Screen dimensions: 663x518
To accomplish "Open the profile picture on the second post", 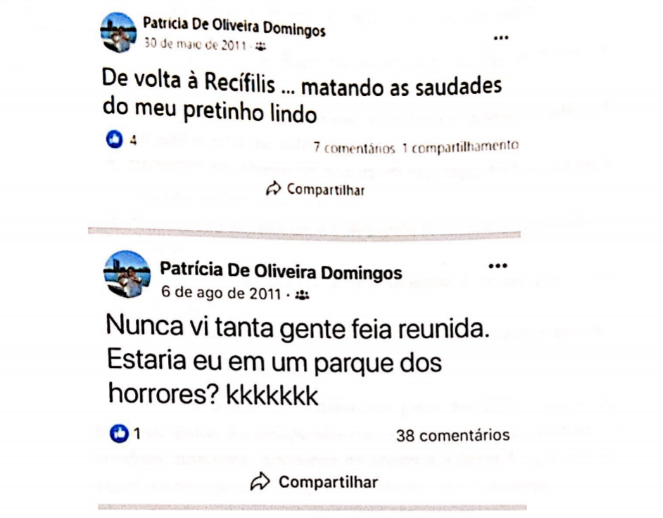I will (127, 274).
